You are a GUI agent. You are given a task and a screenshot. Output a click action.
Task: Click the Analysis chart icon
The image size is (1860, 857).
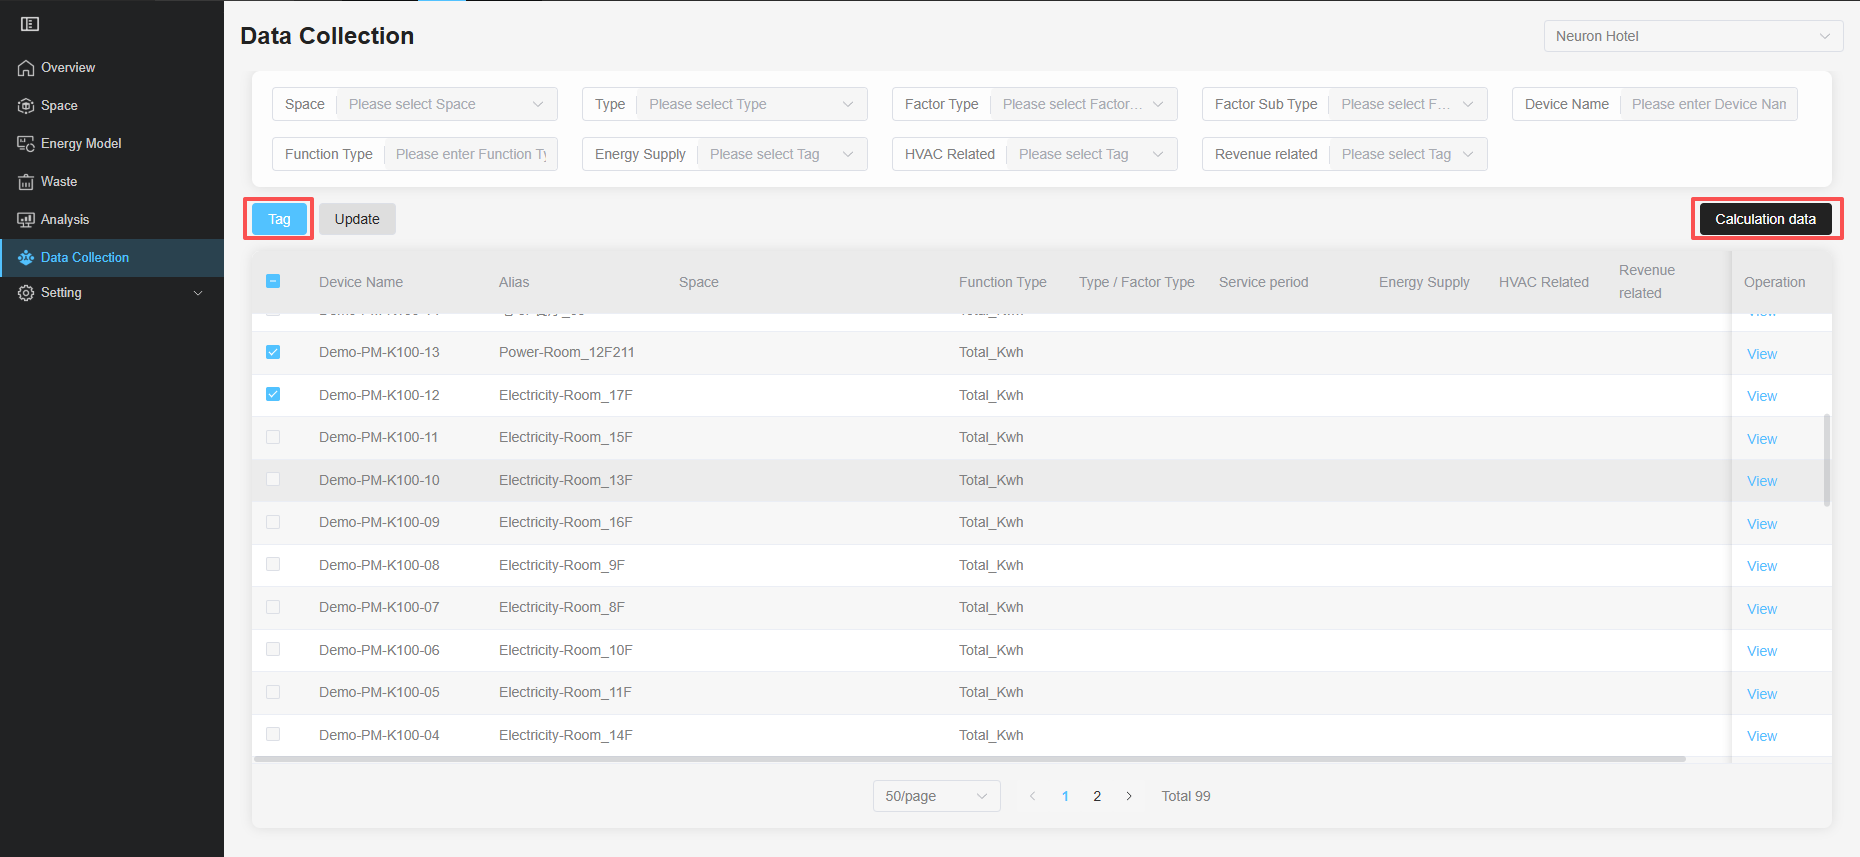click(26, 220)
